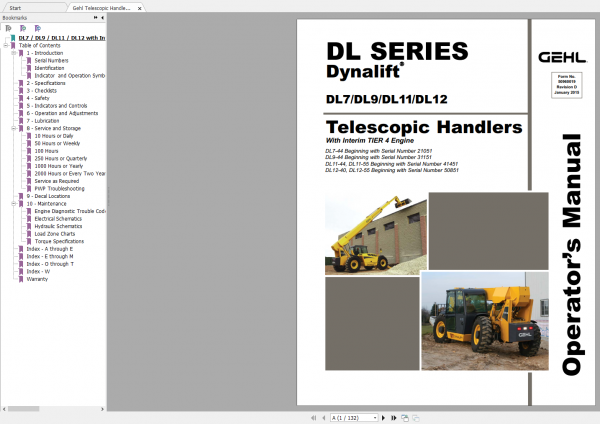Open the Serial Numbers bookmark
The height and width of the screenshot is (424, 600).
51,60
